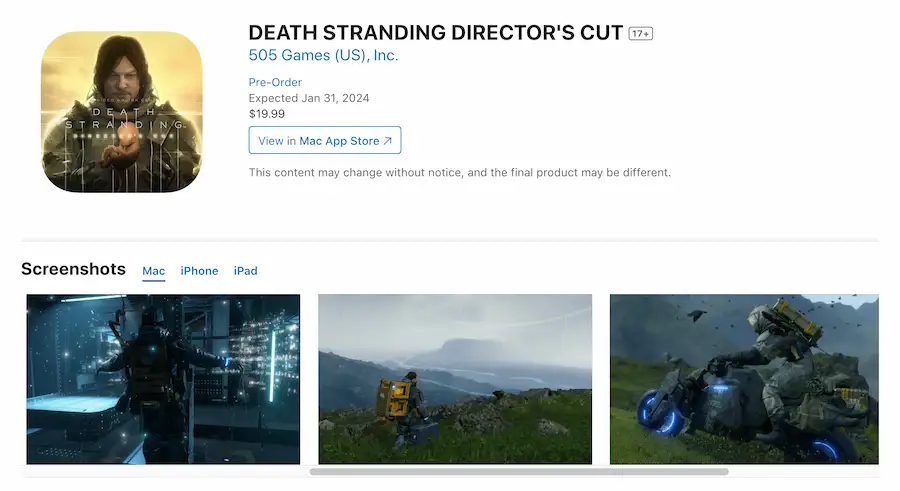
Task: Open the dark facility room screenshot
Action: (163, 379)
